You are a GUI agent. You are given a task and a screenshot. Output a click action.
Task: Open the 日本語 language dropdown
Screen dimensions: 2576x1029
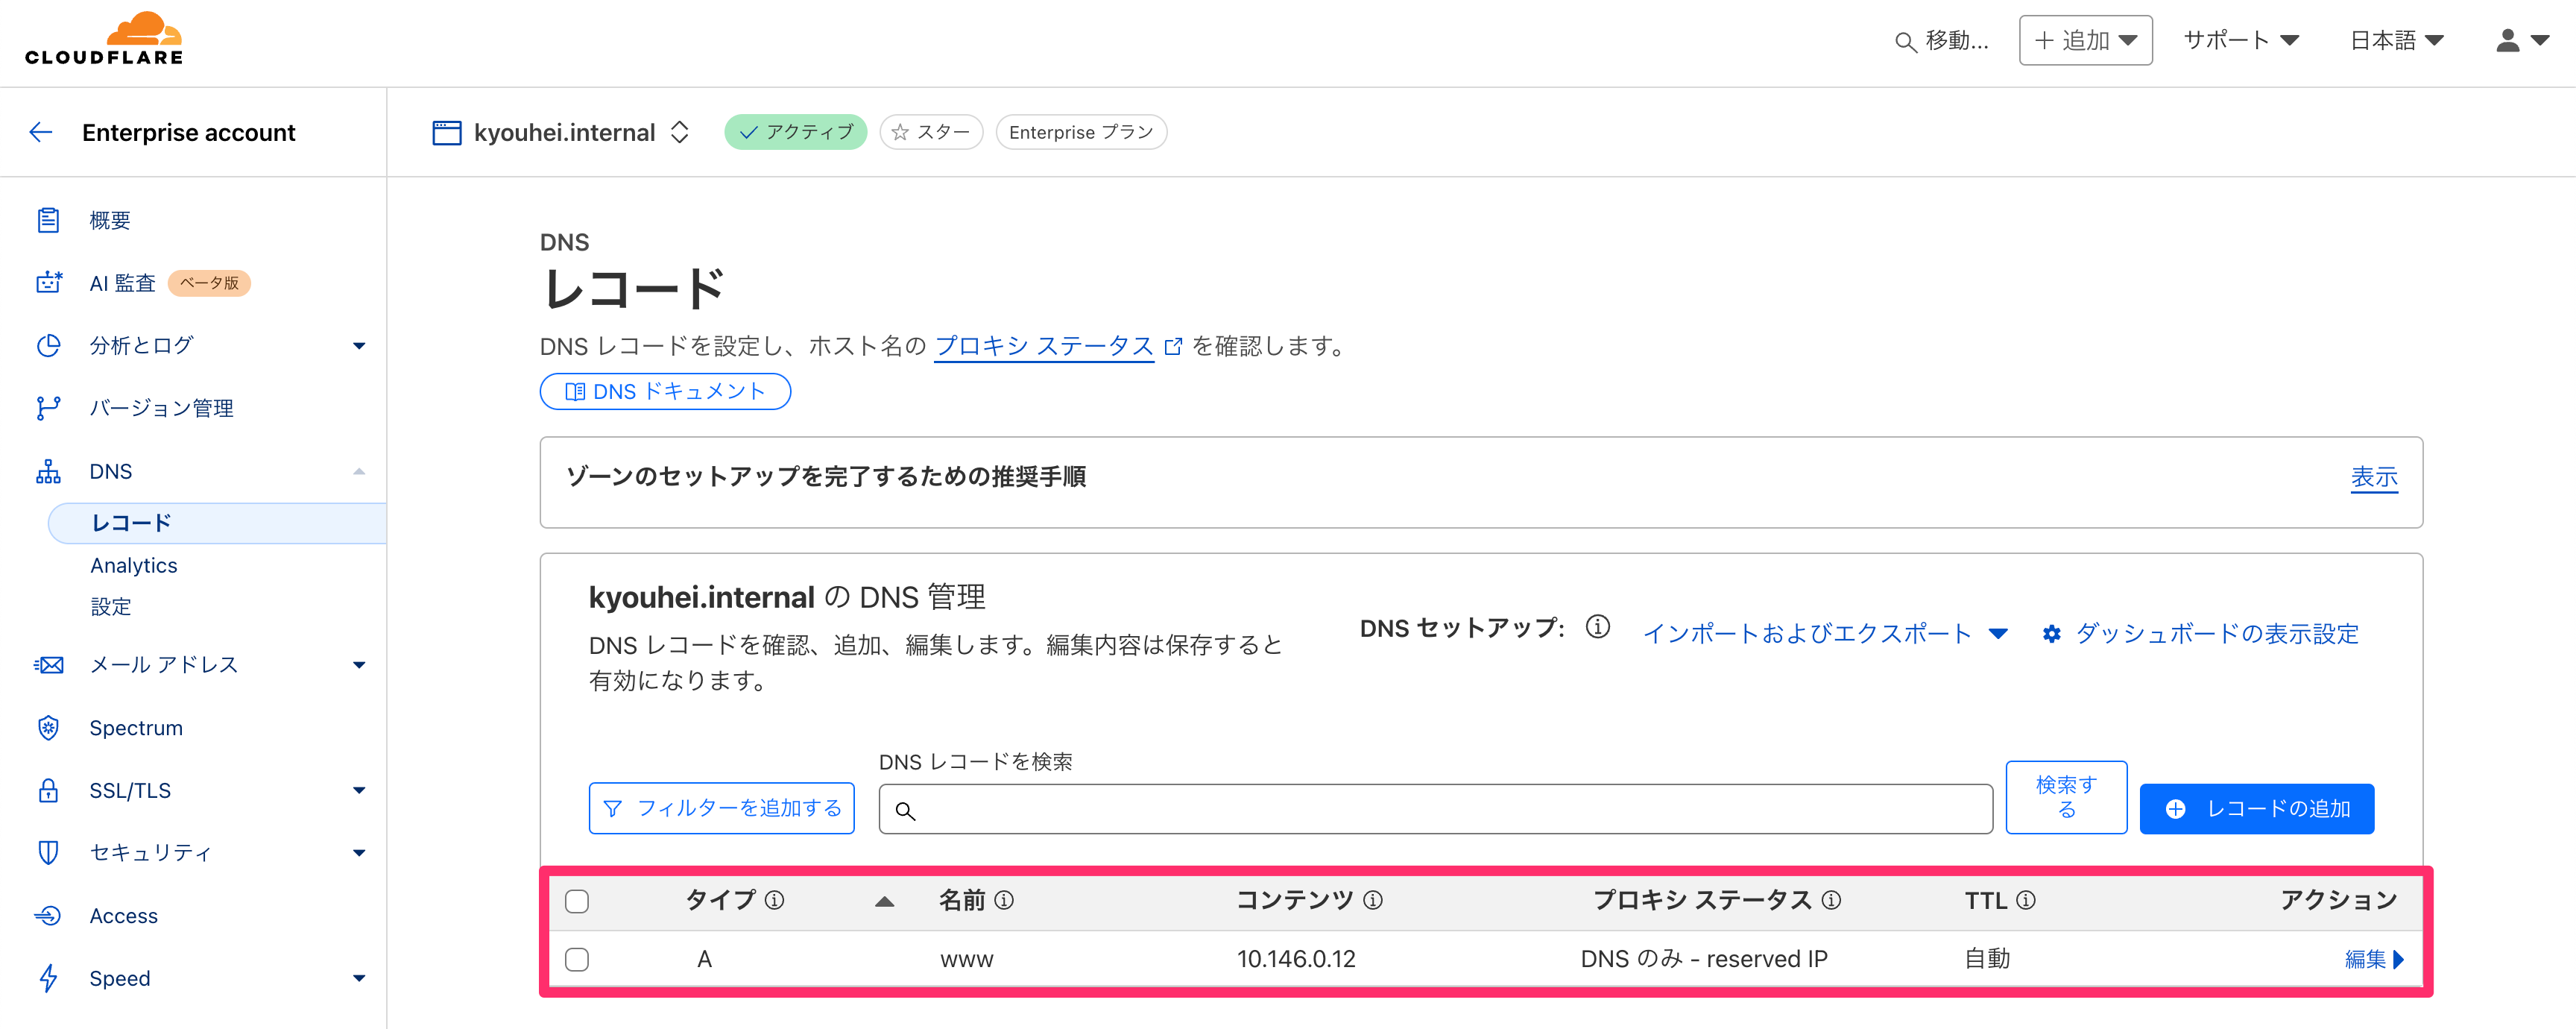click(x=2396, y=40)
